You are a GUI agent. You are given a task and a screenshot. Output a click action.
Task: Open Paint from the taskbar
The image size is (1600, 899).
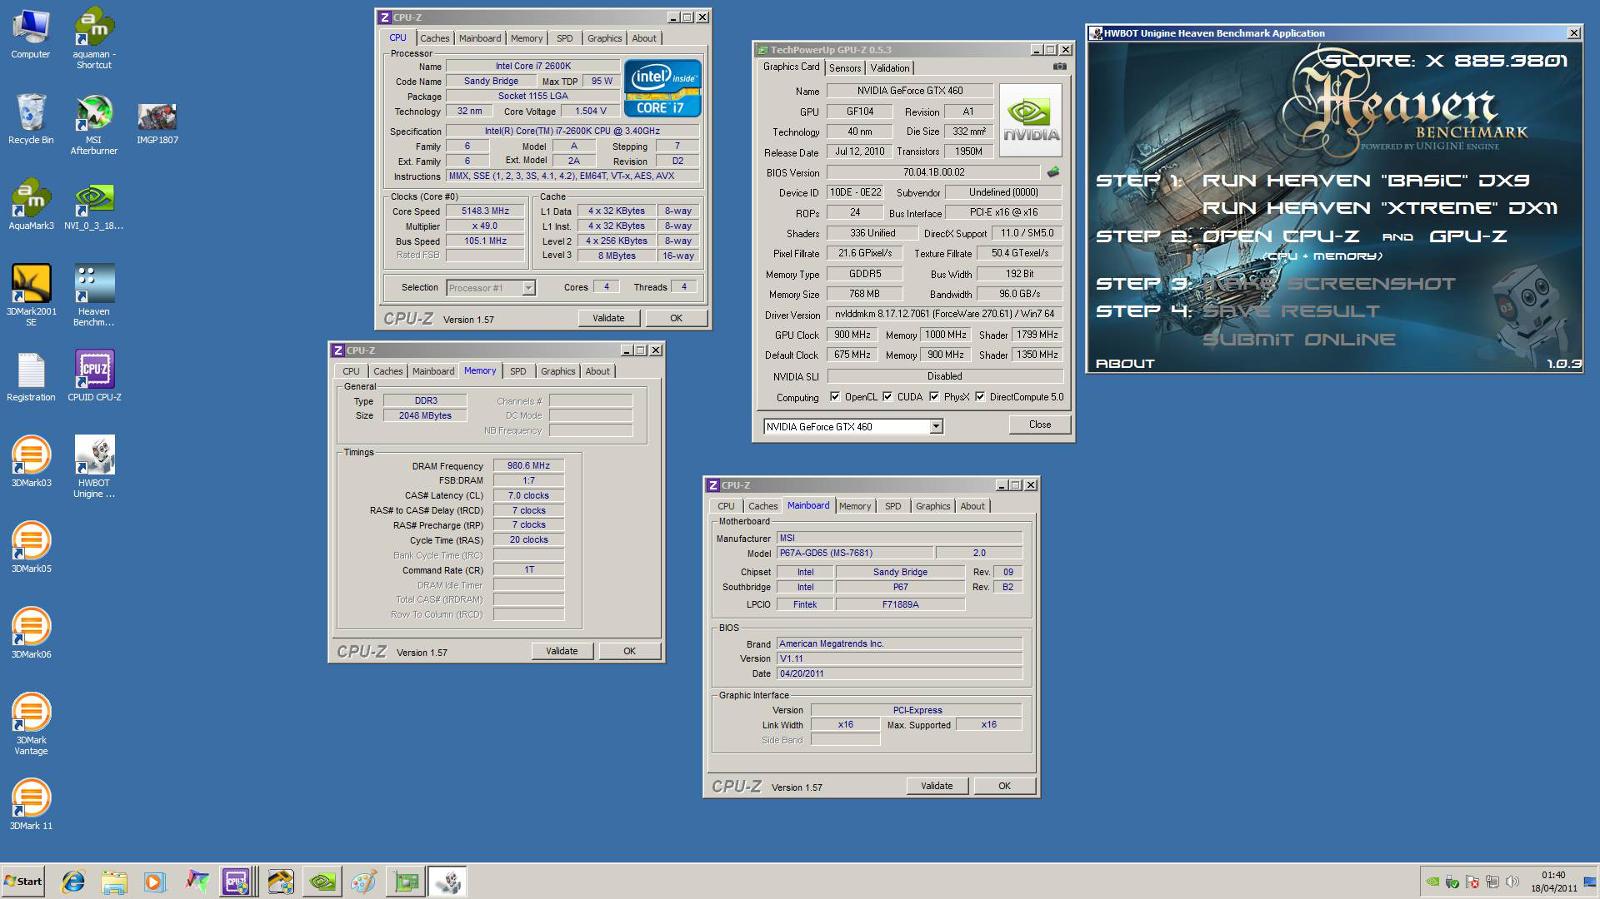[x=364, y=882]
